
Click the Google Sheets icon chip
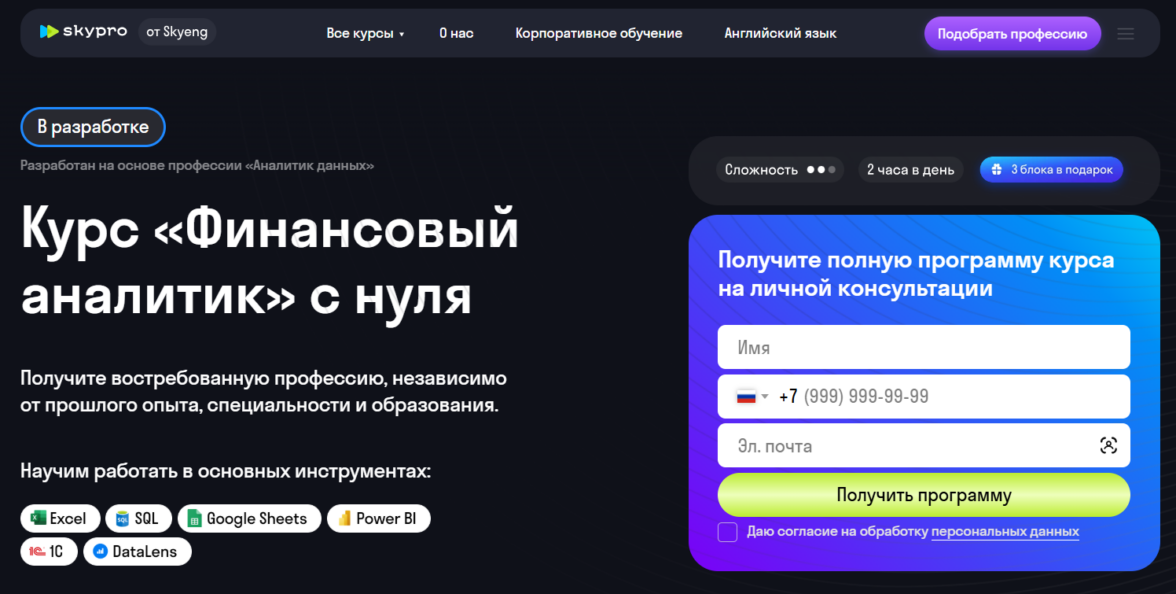tap(249, 518)
